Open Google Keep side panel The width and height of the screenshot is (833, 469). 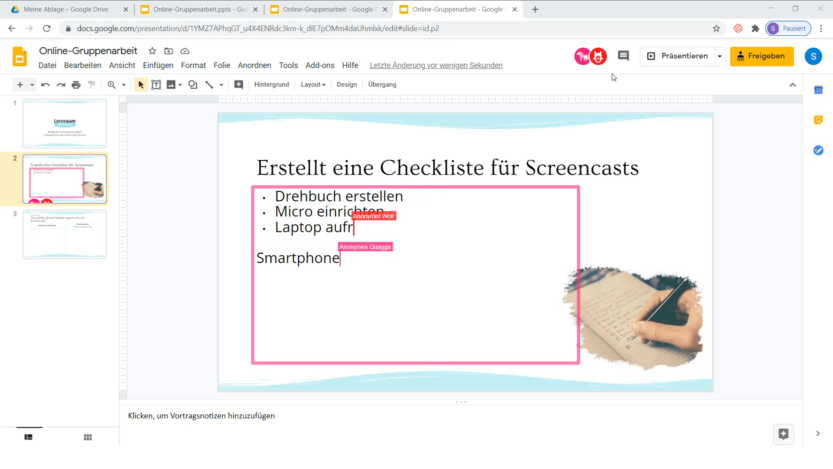pos(818,120)
